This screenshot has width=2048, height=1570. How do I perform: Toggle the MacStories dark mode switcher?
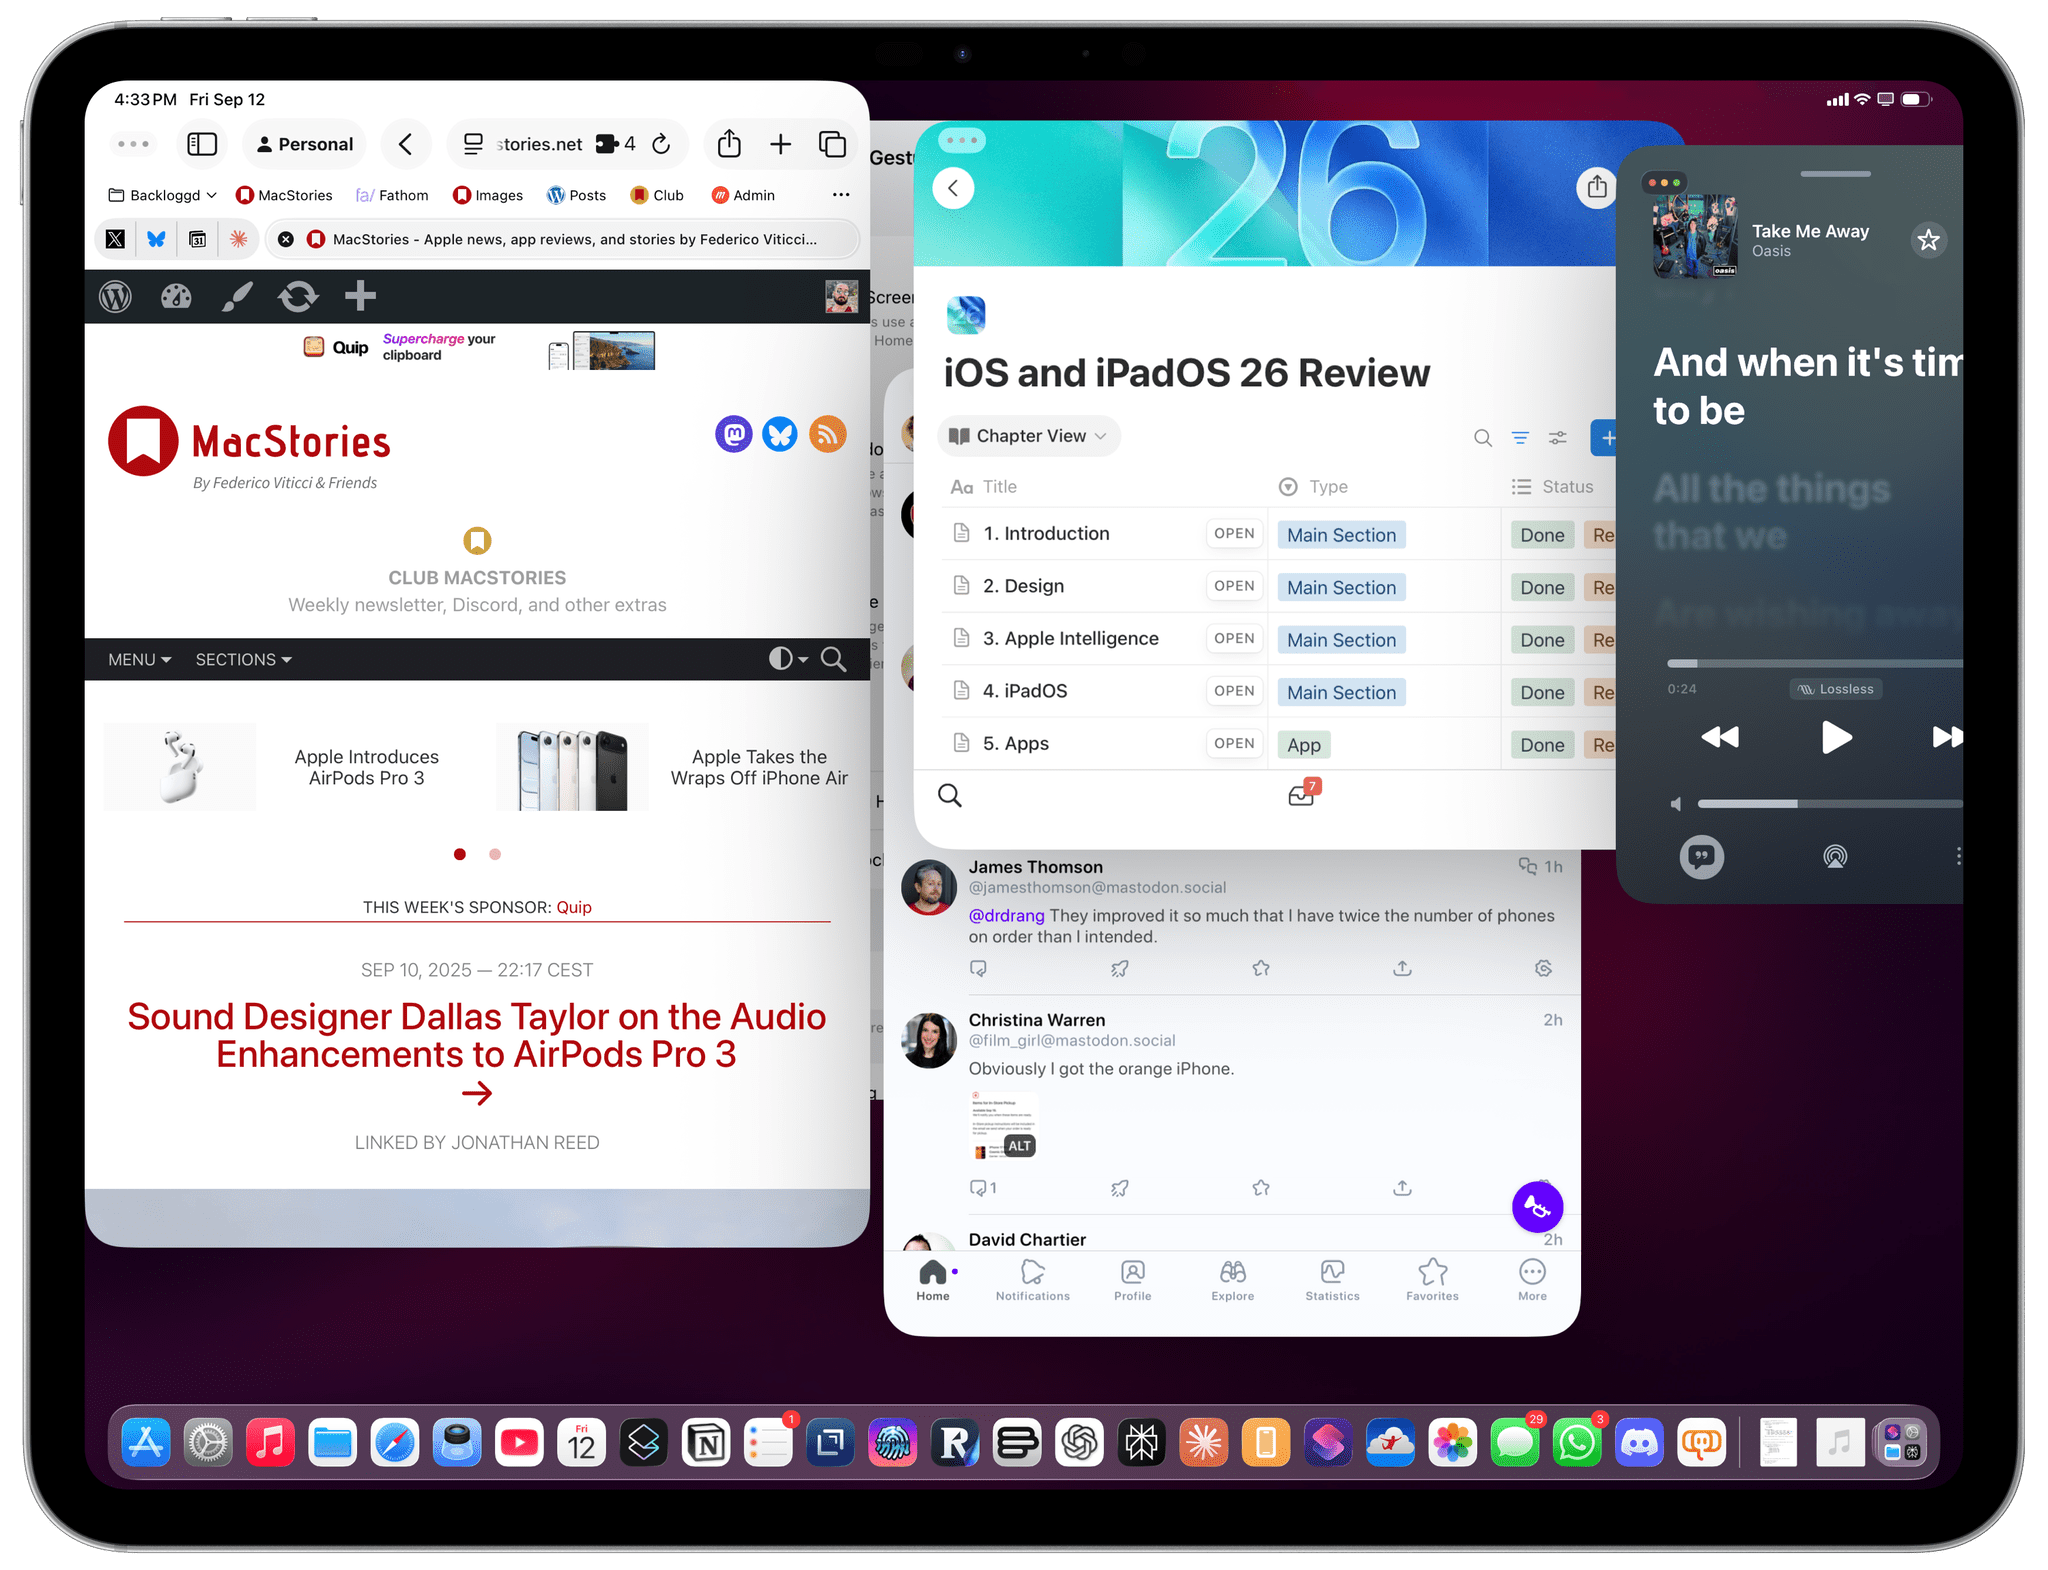[787, 659]
